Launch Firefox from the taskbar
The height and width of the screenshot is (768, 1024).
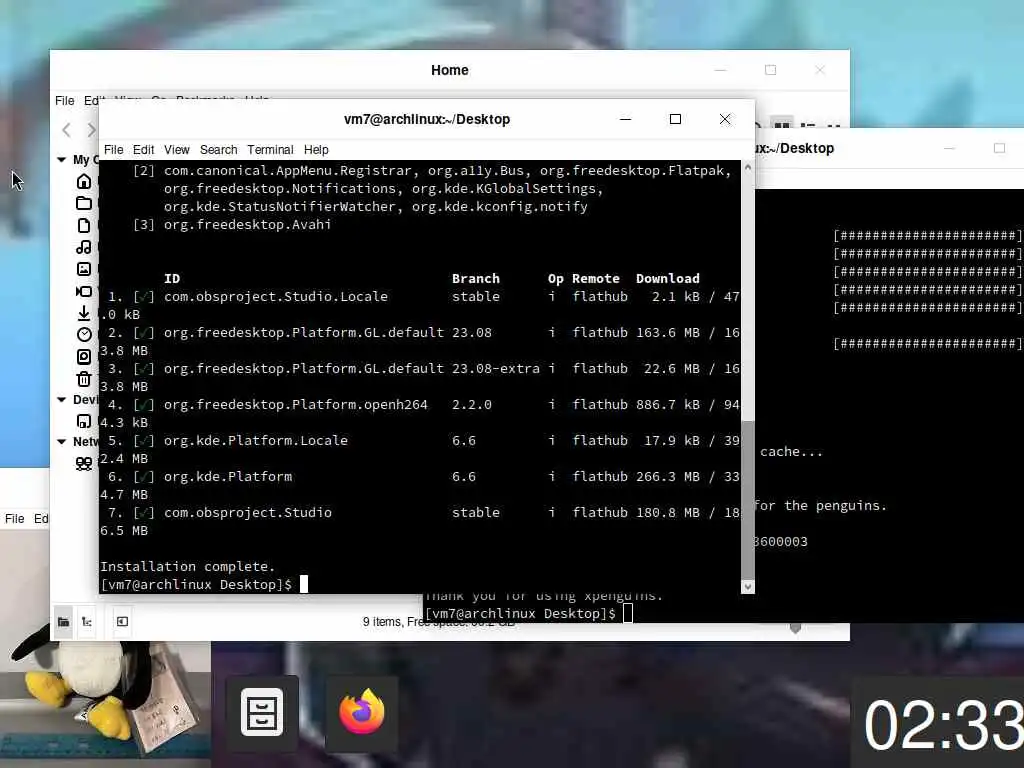coord(361,712)
